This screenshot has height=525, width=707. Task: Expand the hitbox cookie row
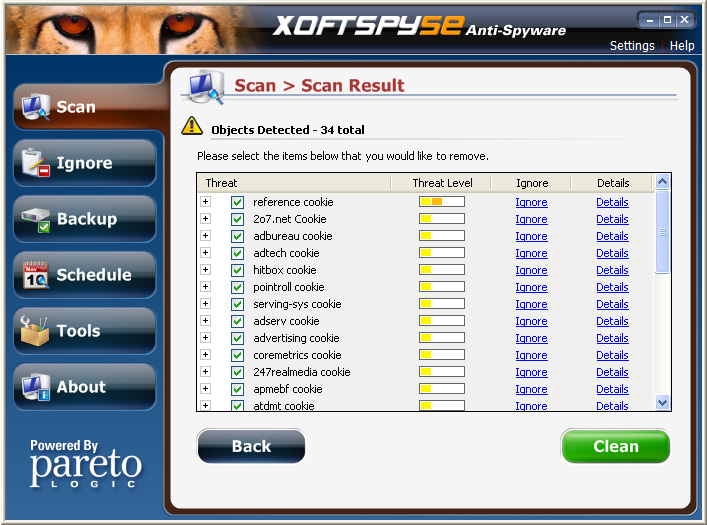206,269
